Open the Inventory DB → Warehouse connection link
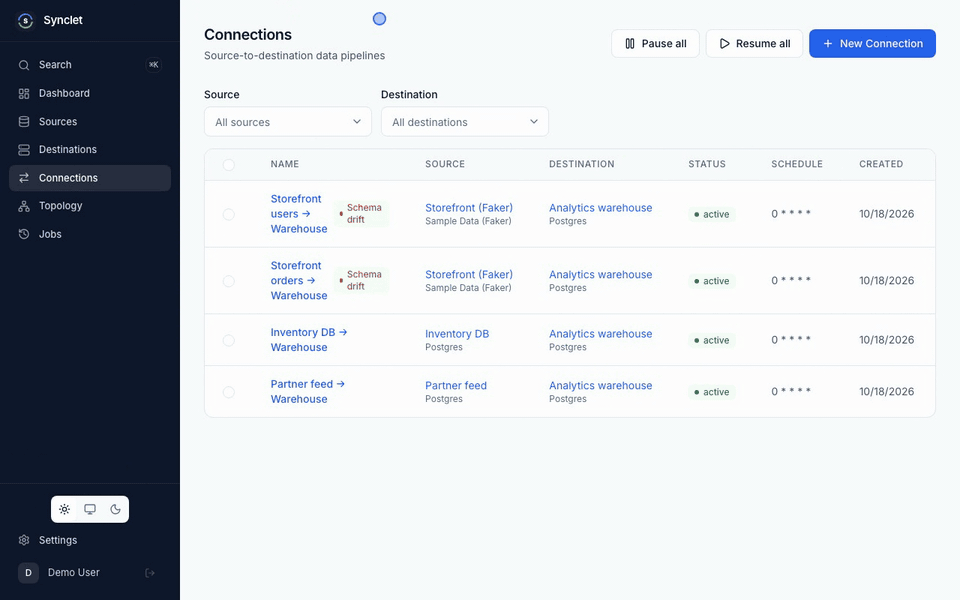Image resolution: width=960 pixels, height=600 pixels. click(x=309, y=340)
